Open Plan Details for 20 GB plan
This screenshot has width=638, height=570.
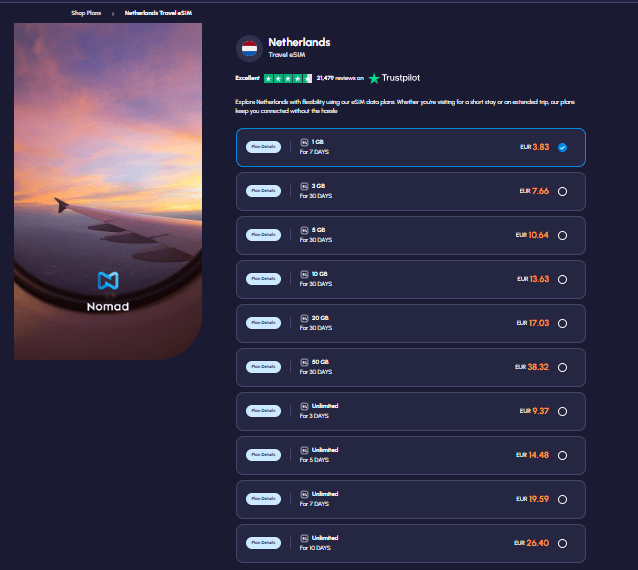(x=263, y=322)
